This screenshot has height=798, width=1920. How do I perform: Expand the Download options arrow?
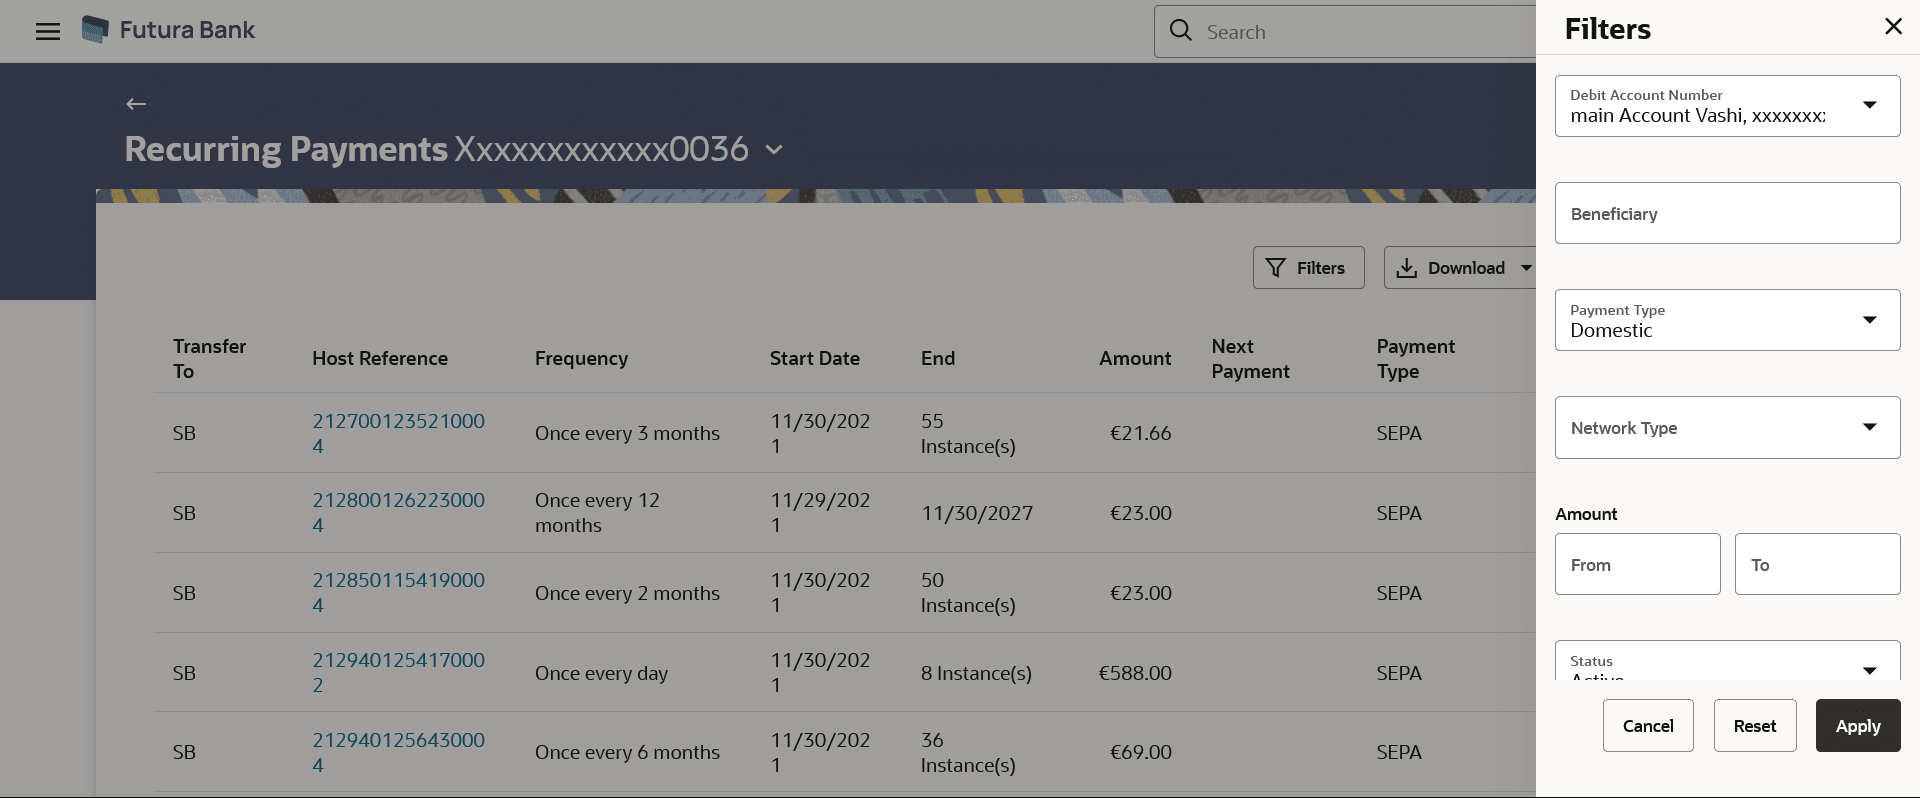click(1526, 268)
